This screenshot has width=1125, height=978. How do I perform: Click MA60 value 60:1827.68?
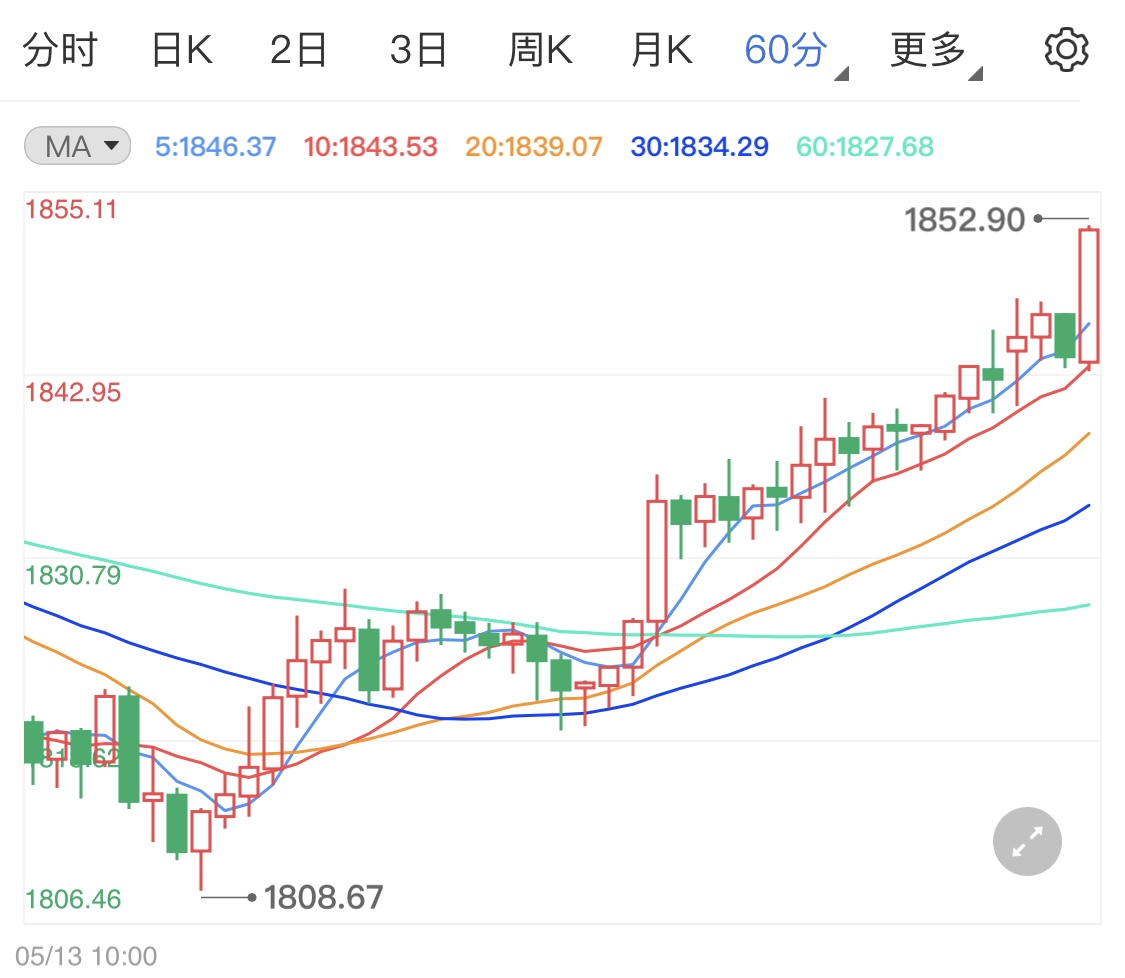[865, 146]
